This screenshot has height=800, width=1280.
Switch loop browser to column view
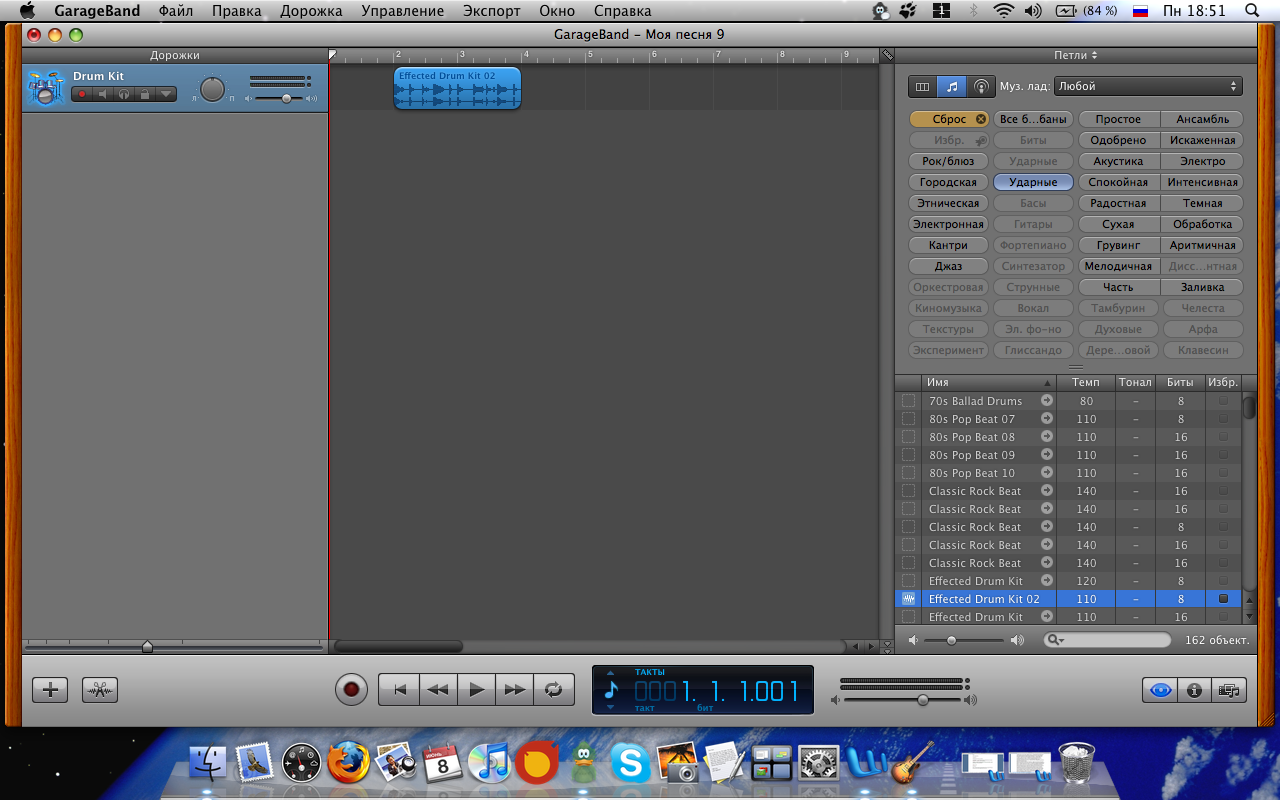[x=922, y=87]
